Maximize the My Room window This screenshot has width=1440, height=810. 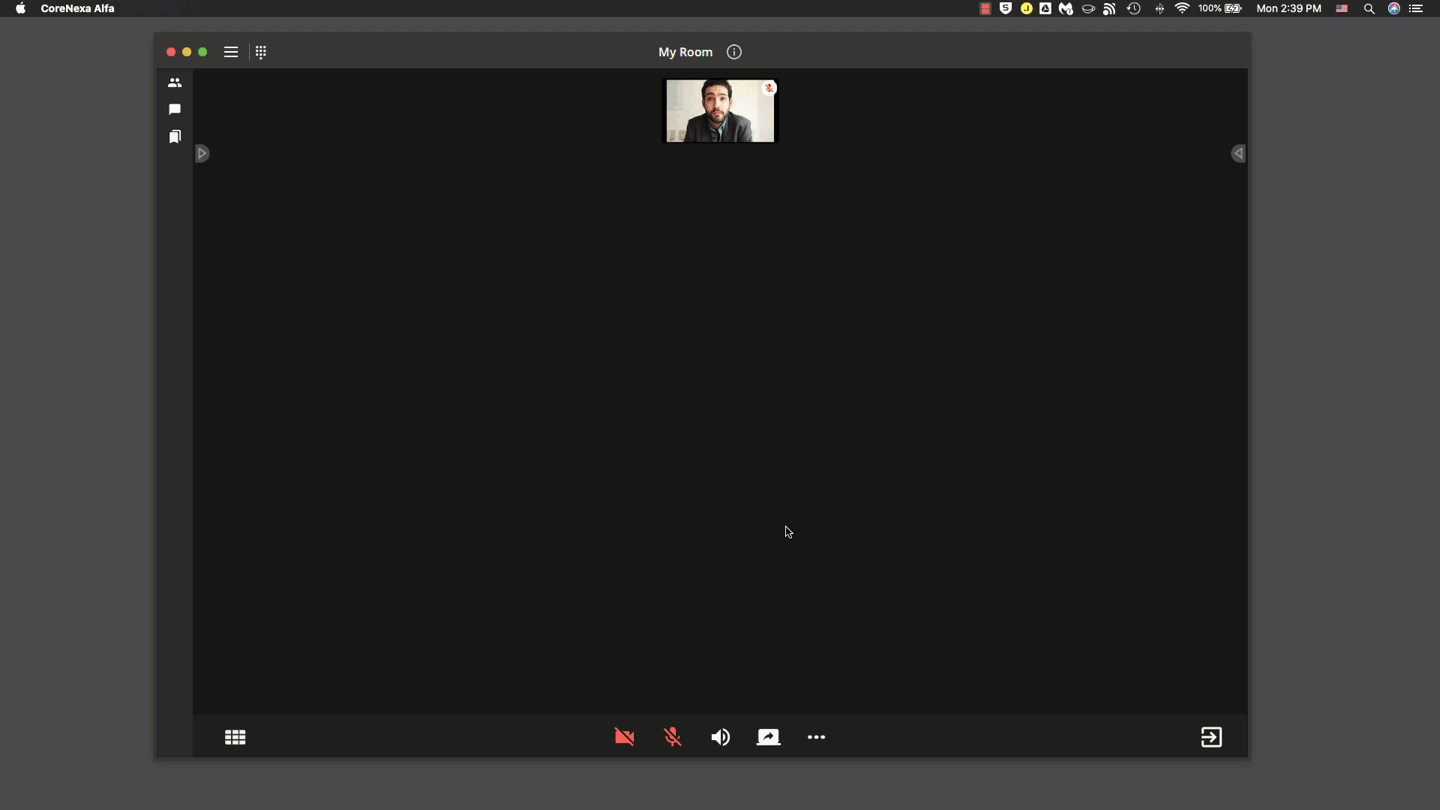pos(203,52)
